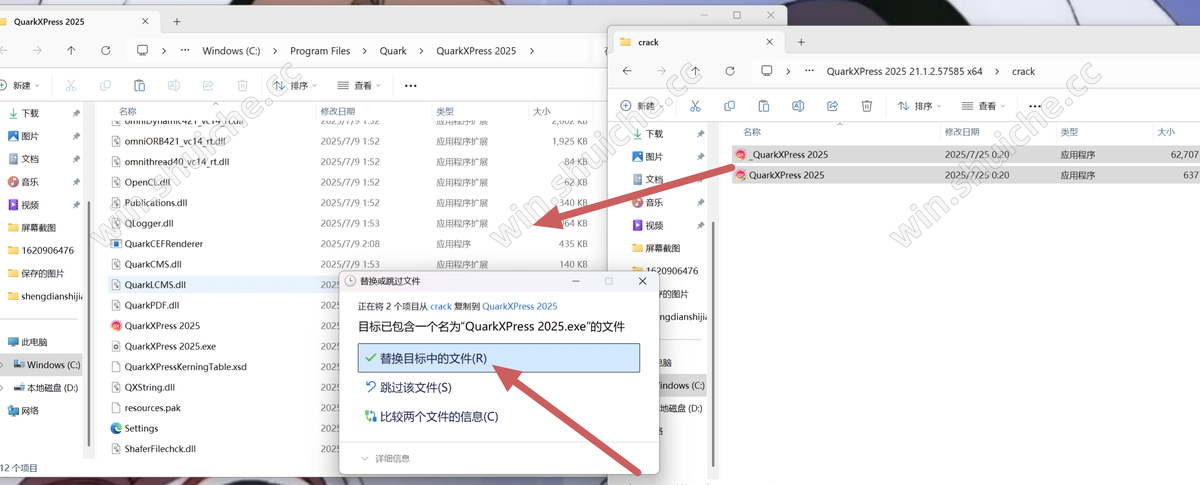
Task: Select QuarkLCMS.dll in left file list
Action: pyautogui.click(x=154, y=285)
